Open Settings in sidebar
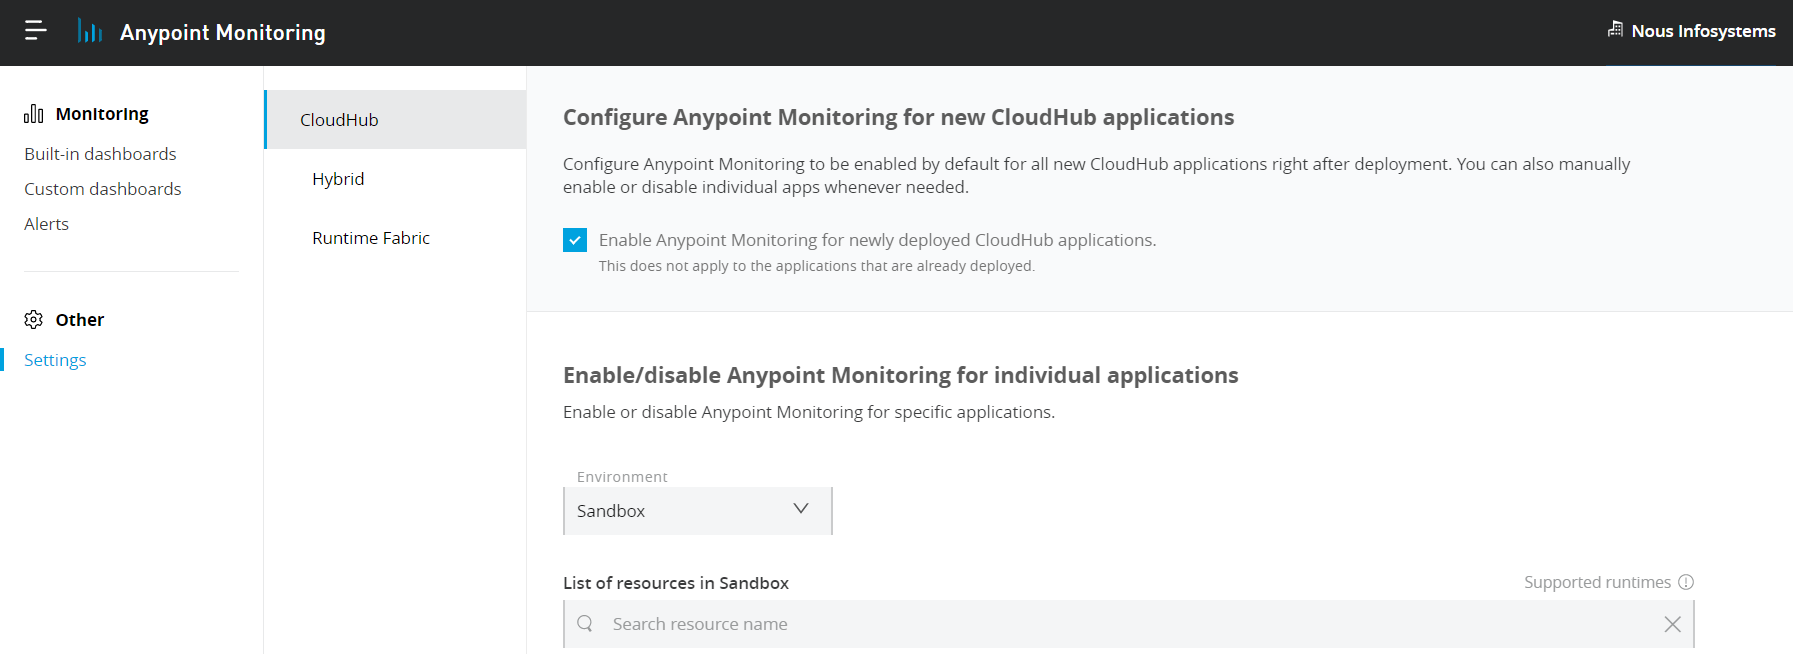Viewport: 1793px width, 654px height. pos(55,360)
